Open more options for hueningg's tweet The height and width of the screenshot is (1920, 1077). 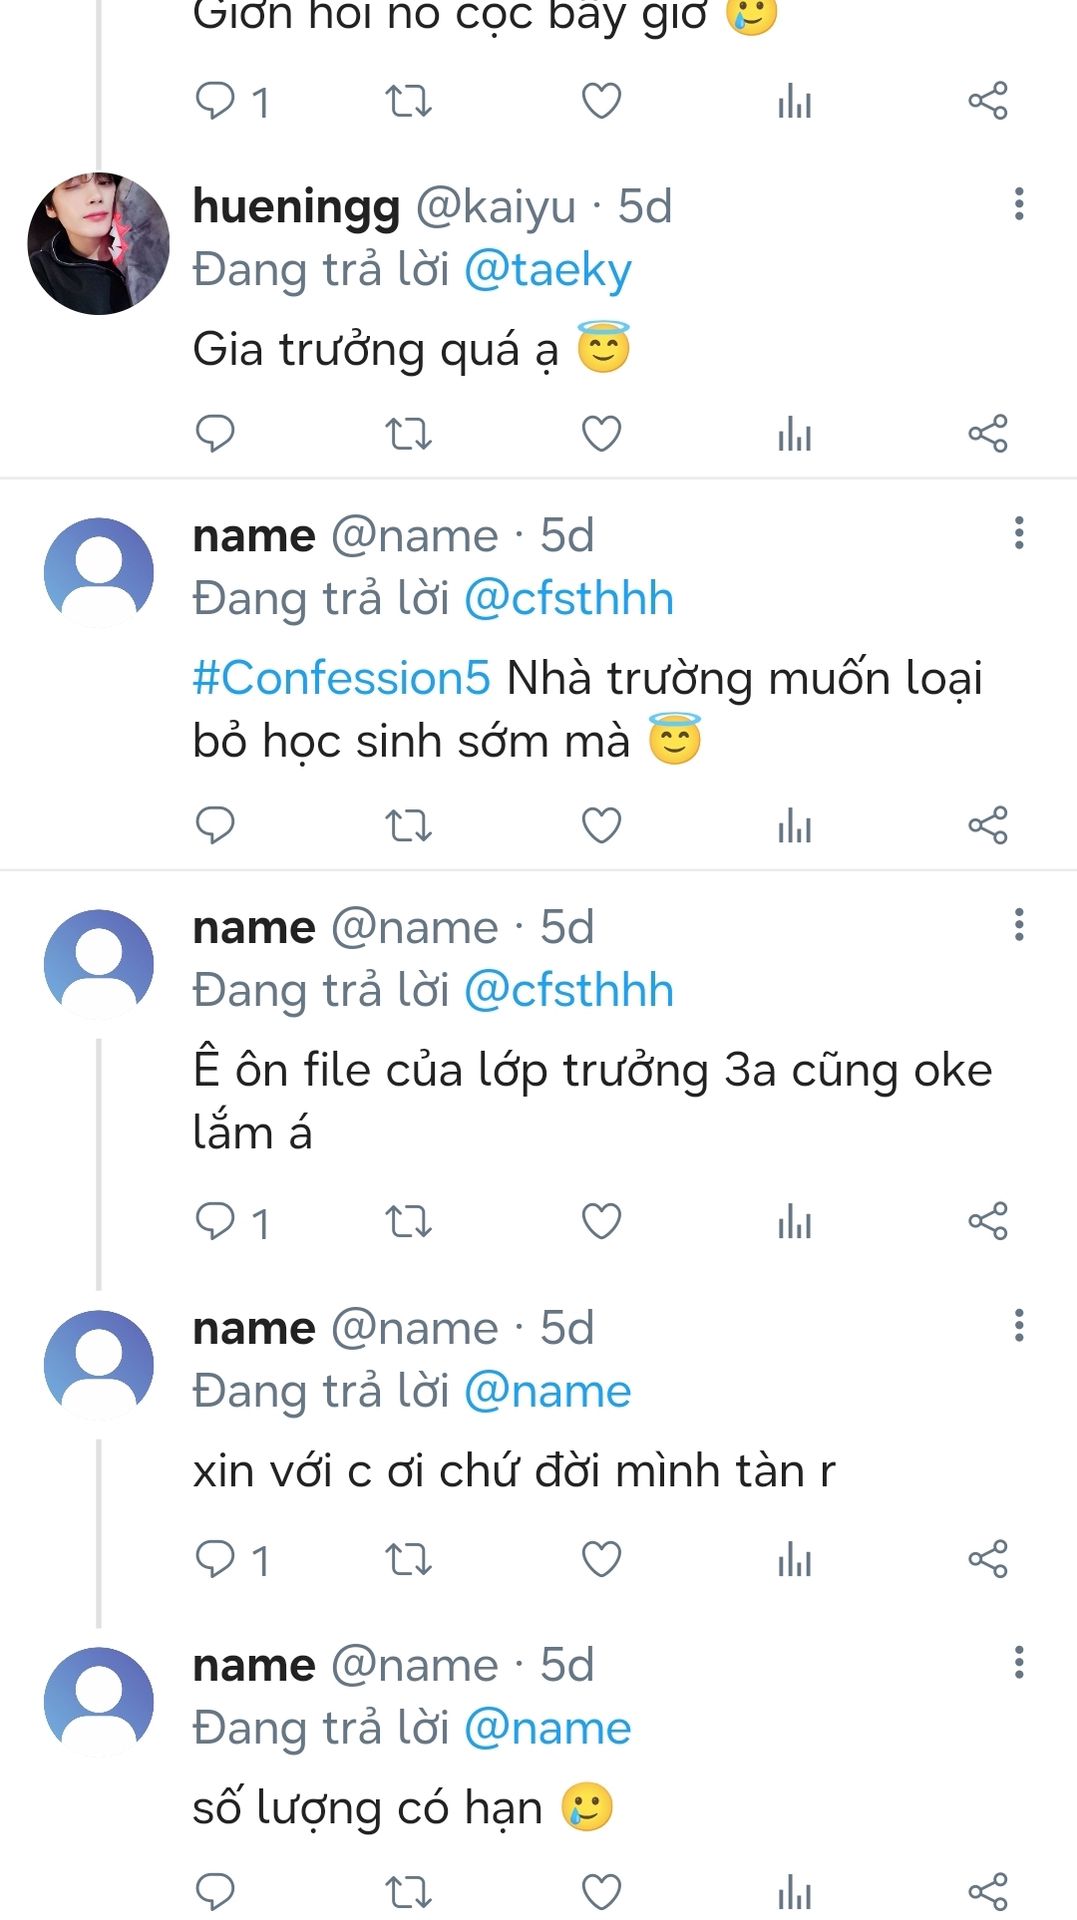pos(1018,204)
